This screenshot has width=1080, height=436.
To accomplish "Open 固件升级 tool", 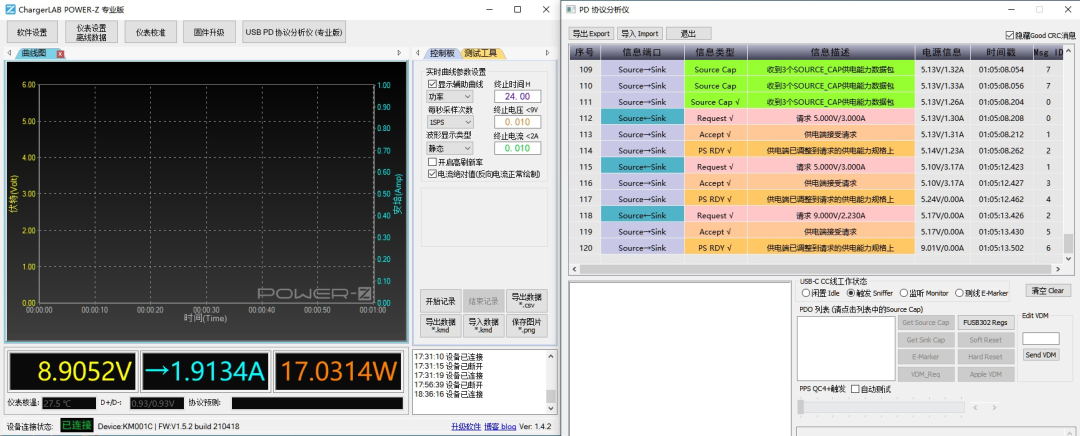I will tap(209, 32).
